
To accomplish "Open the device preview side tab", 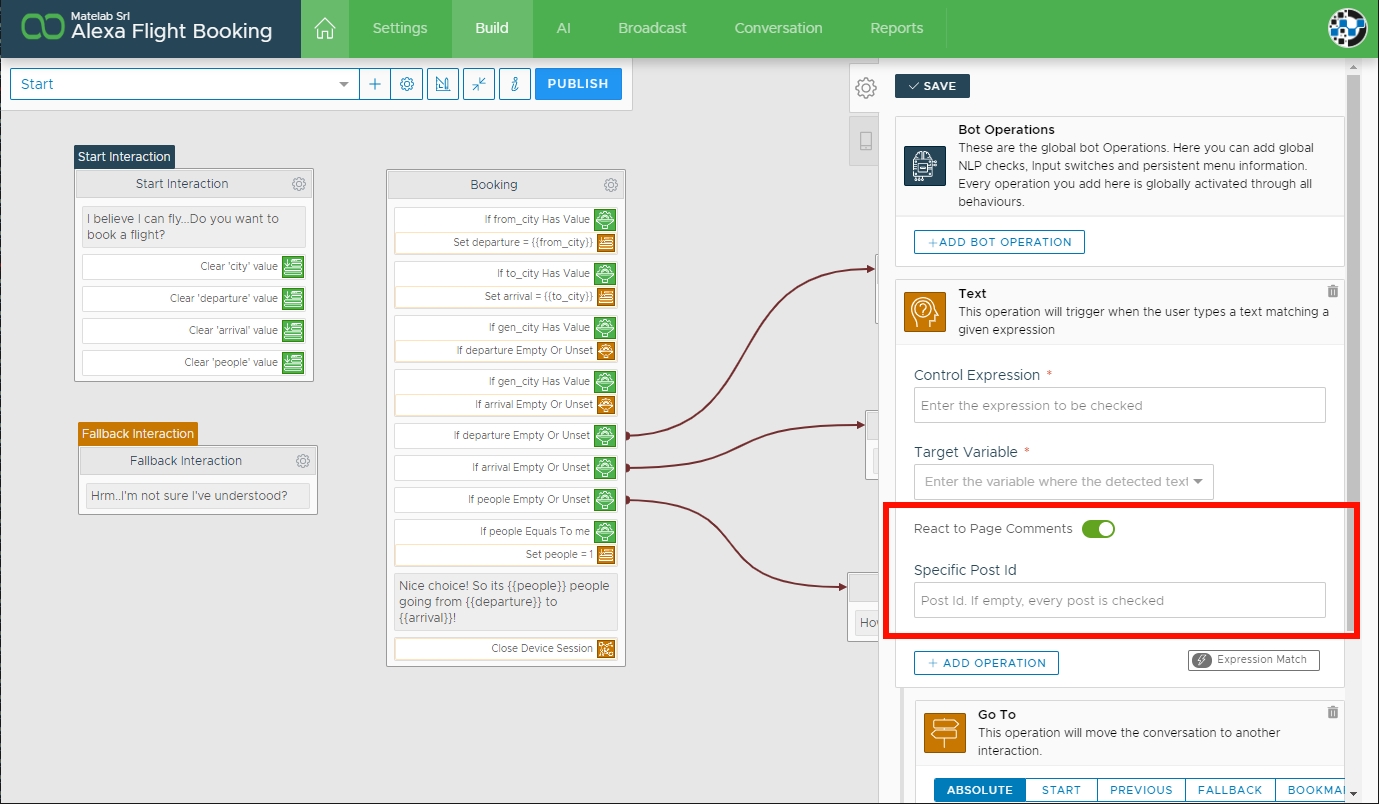I will 865,141.
